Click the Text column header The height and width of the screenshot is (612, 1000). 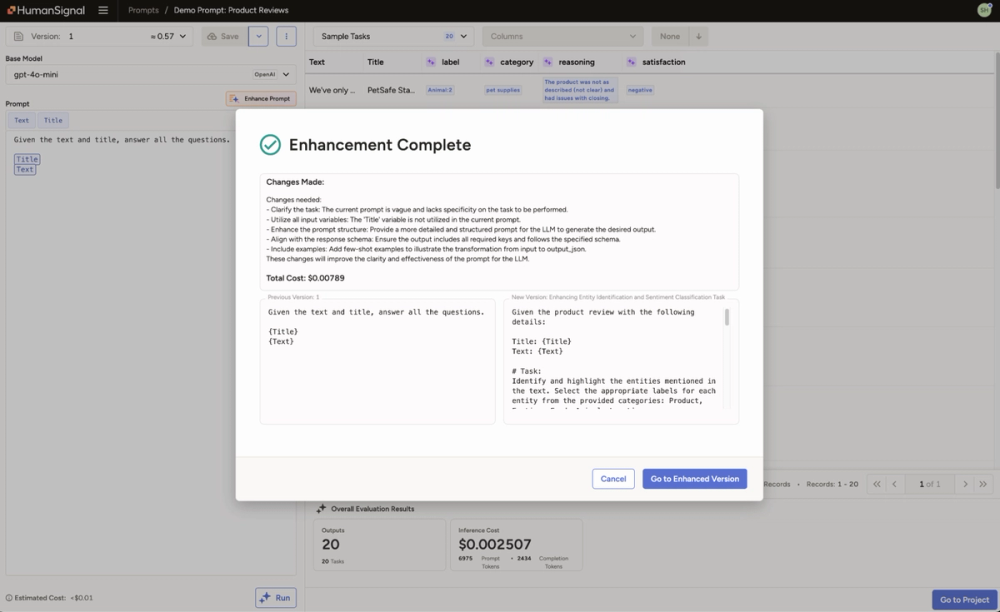[x=316, y=62]
